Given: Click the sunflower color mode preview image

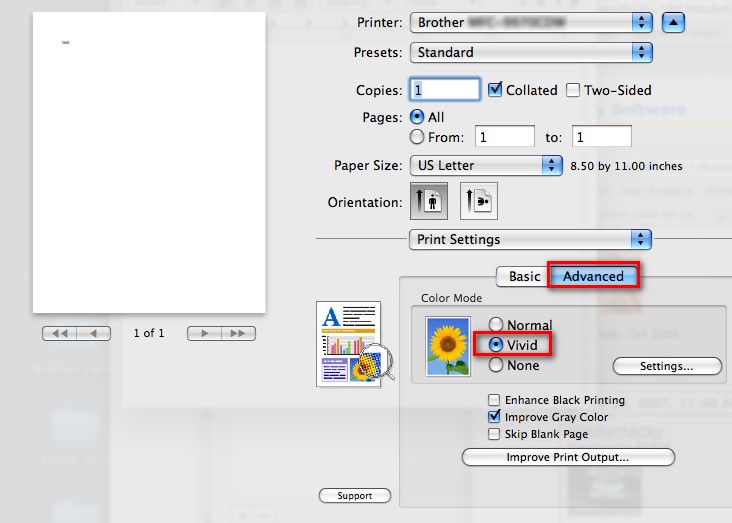Looking at the screenshot, I should pos(447,347).
